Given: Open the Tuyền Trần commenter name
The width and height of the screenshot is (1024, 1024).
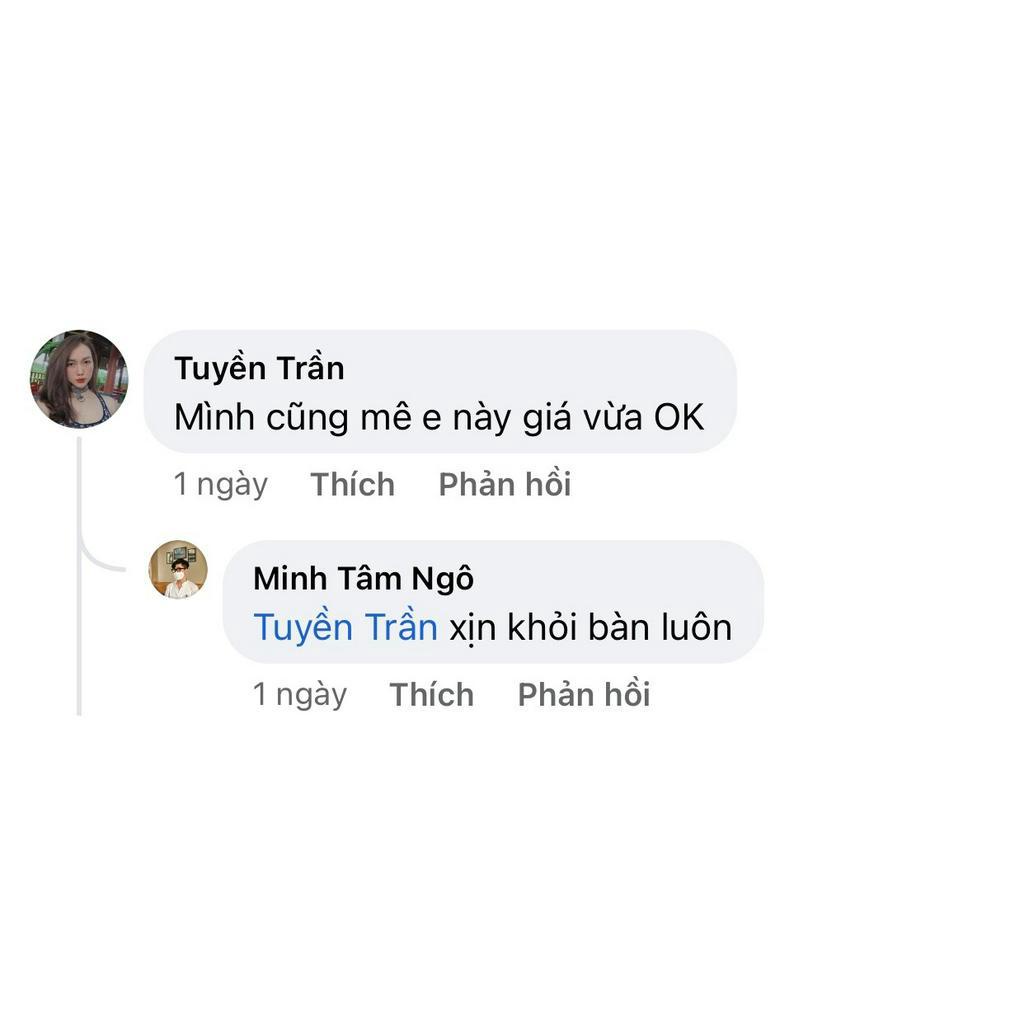Looking at the screenshot, I should [259, 368].
